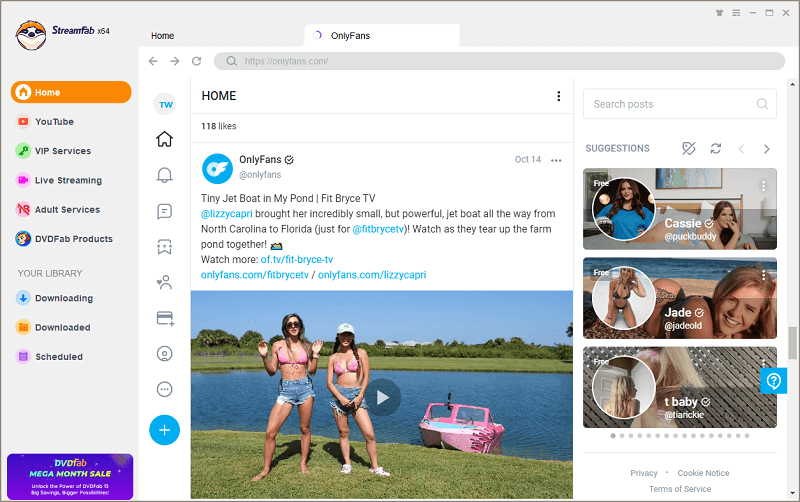
Task: Show next suggestions
Action: [766, 149]
